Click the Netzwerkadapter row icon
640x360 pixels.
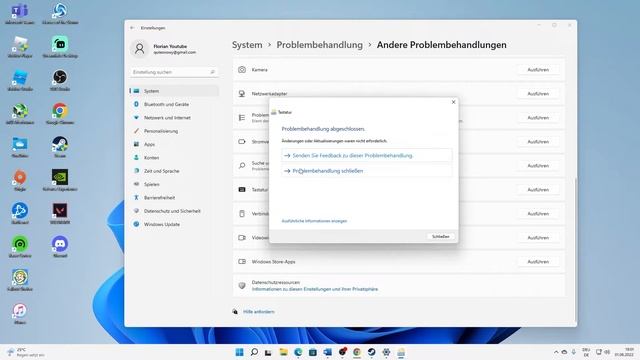click(x=242, y=94)
